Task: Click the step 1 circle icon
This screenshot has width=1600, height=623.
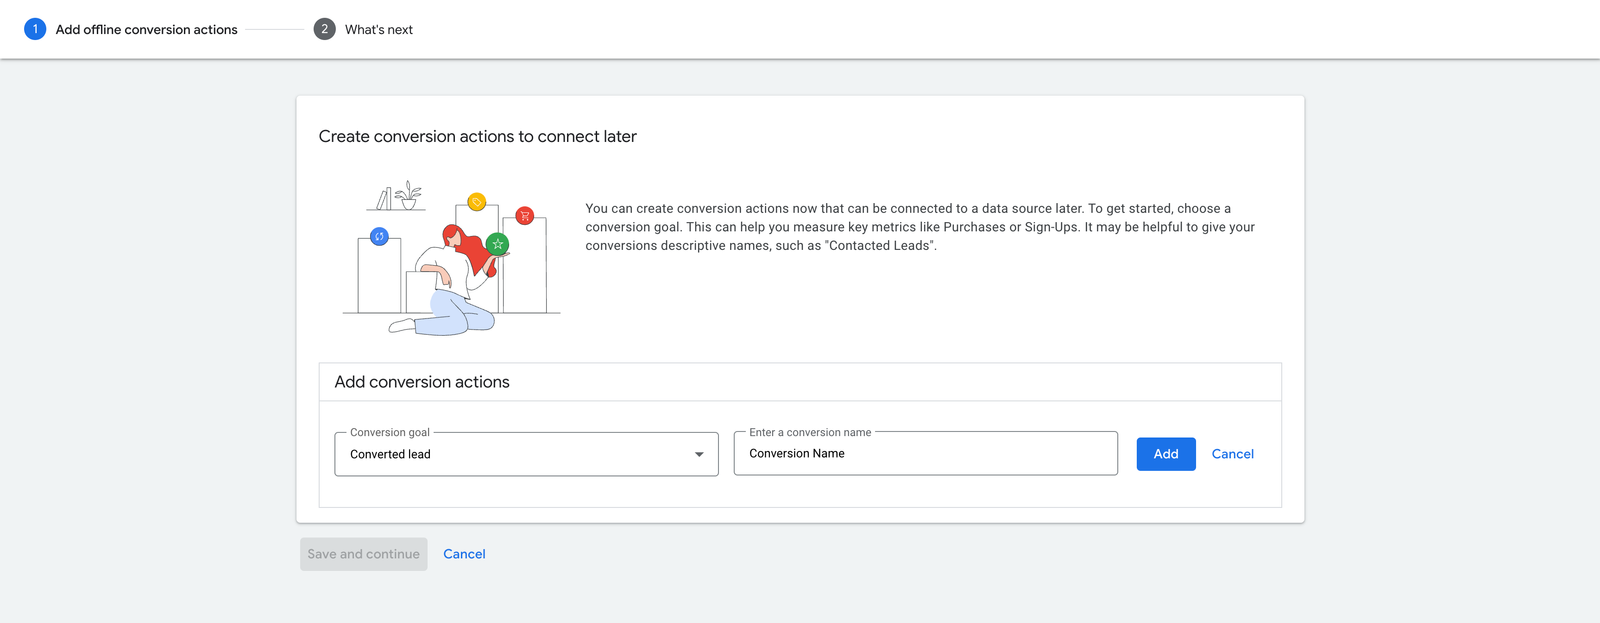Action: pos(35,29)
